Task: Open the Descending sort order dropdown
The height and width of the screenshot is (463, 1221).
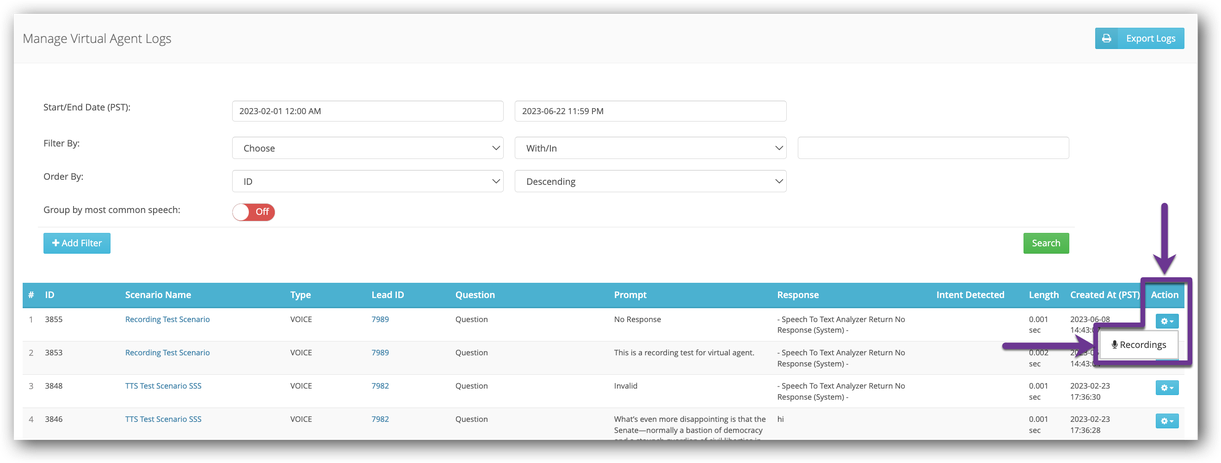Action: point(650,182)
